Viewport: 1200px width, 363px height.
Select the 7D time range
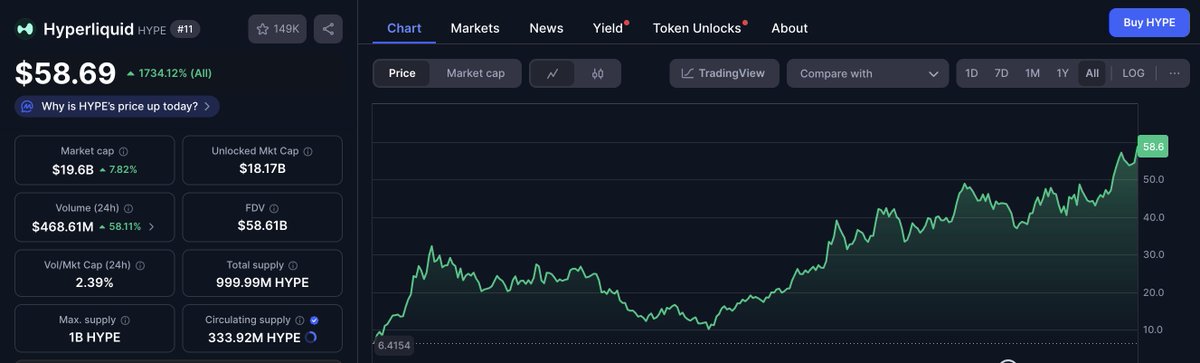tap(1001, 73)
